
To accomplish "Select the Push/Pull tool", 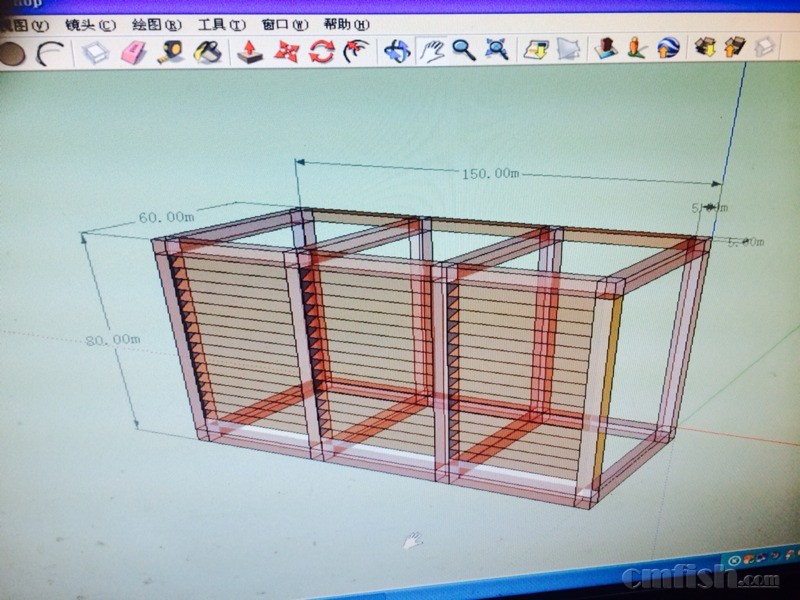I will coord(250,50).
